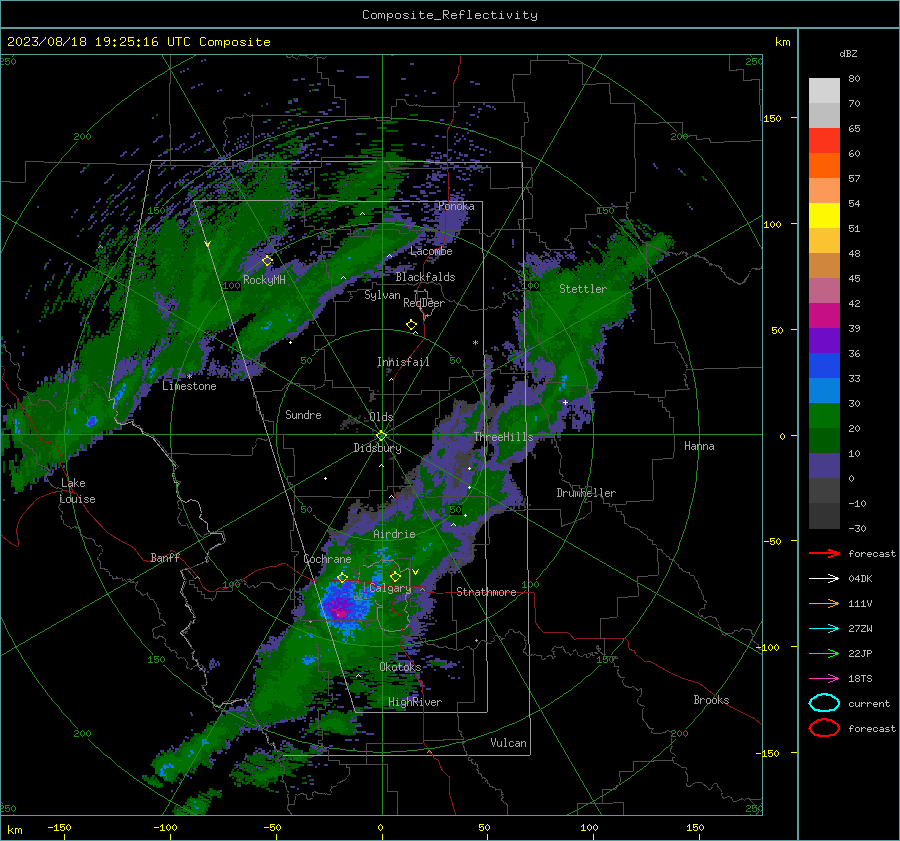
Task: Click the Calgary city label
Action: point(390,588)
